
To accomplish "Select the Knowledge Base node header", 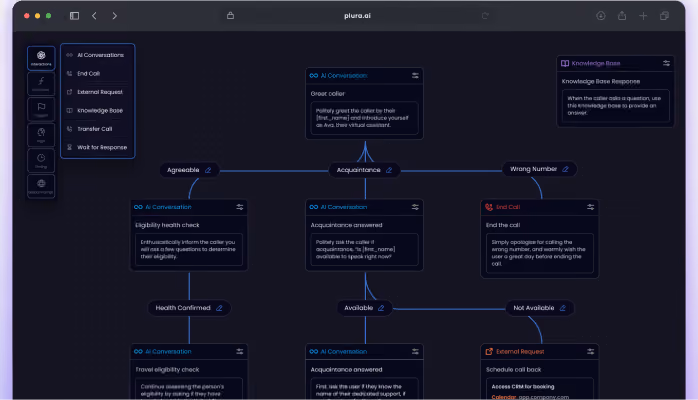I will (x=615, y=63).
